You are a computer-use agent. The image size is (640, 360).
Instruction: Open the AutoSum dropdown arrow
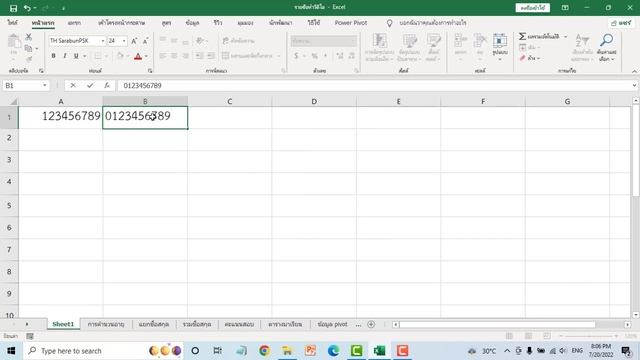pyautogui.click(x=566, y=37)
